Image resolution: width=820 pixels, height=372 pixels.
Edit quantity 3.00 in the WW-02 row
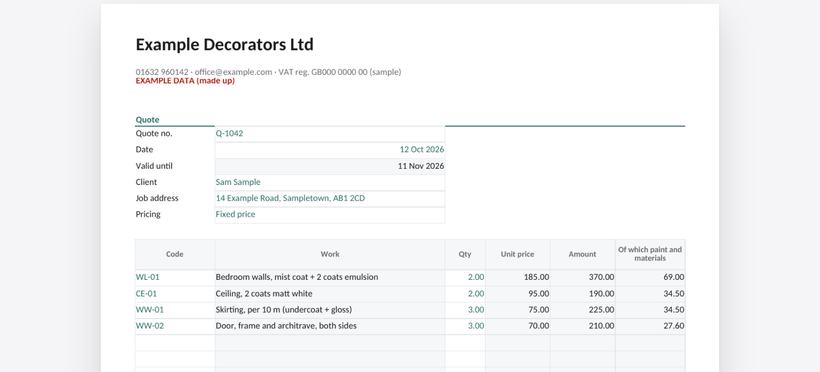pos(465,326)
